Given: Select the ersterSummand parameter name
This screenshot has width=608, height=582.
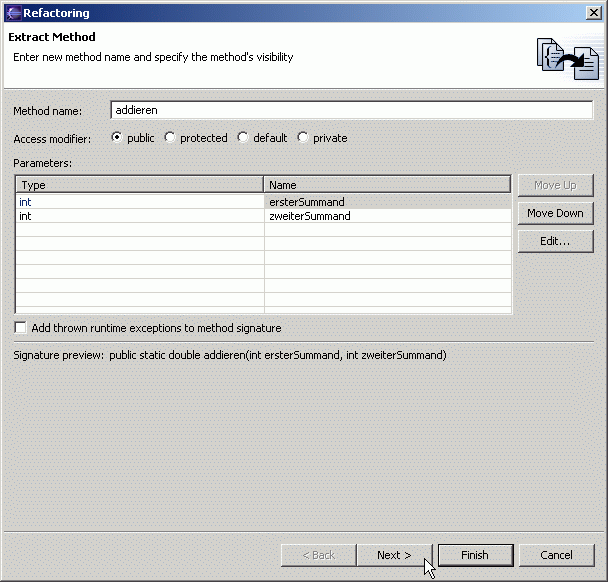Looking at the screenshot, I should tap(387, 202).
